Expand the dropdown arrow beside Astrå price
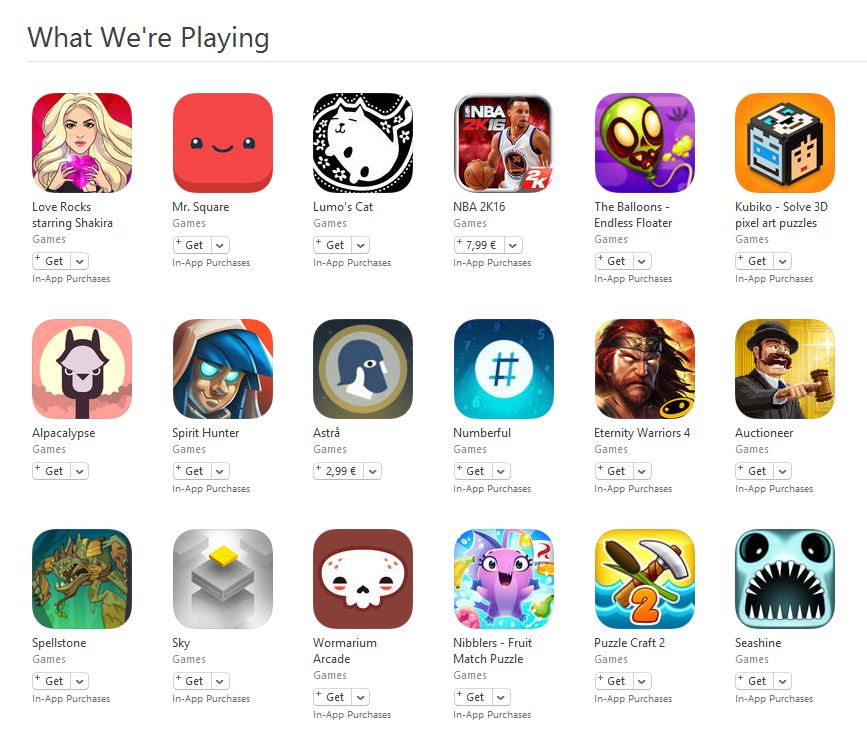The height and width of the screenshot is (749, 867). click(x=373, y=471)
